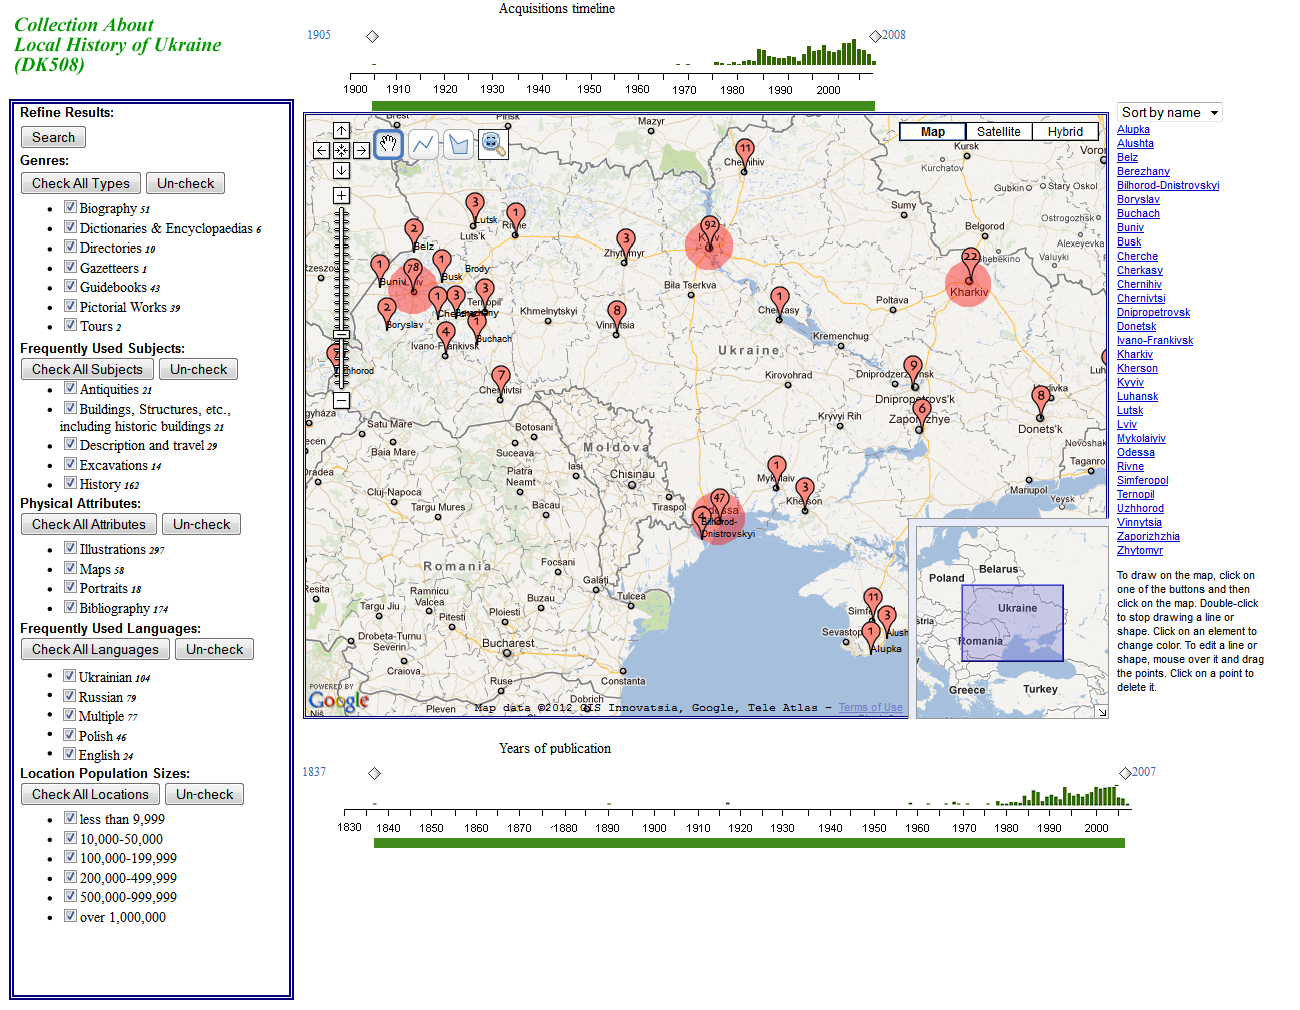Click the map zoom slider handle
This screenshot has height=1010, width=1300.
coord(341,333)
